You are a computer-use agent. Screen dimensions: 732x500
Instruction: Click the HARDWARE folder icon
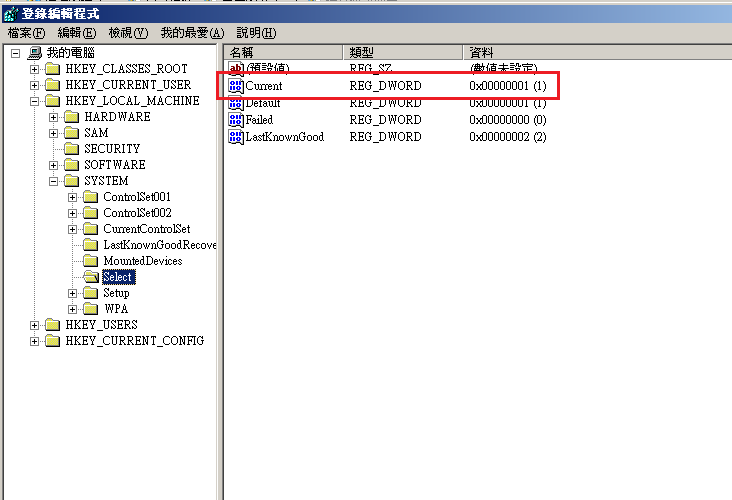(x=71, y=117)
